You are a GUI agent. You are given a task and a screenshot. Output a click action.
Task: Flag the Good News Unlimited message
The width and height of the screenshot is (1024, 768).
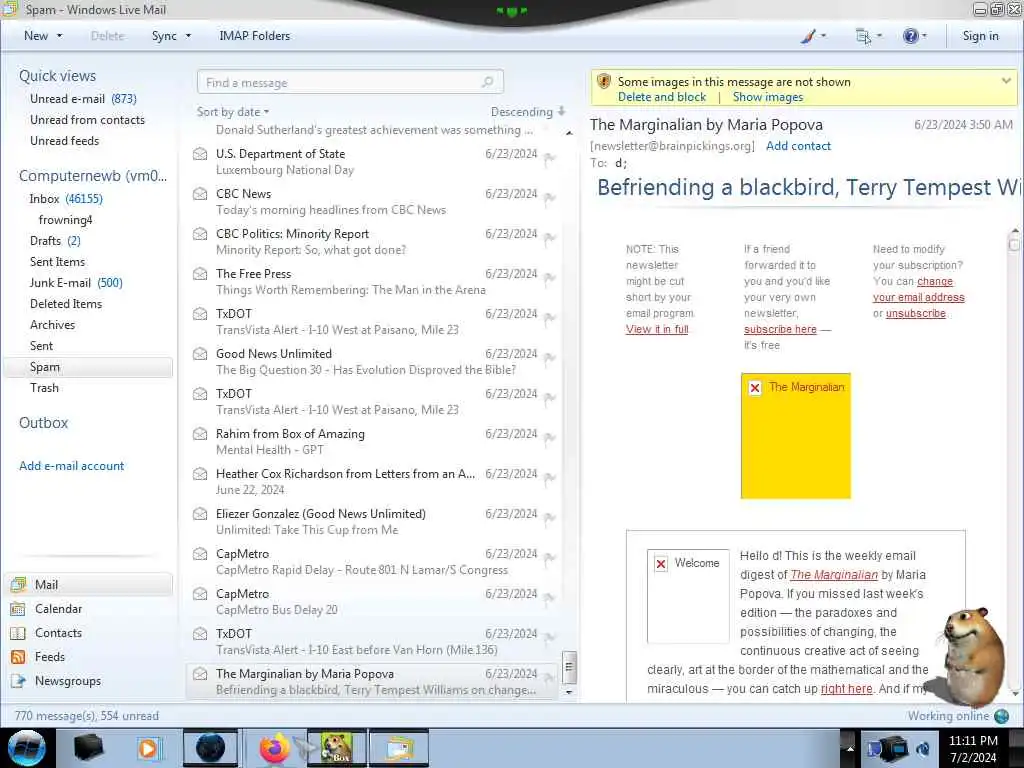(x=549, y=359)
